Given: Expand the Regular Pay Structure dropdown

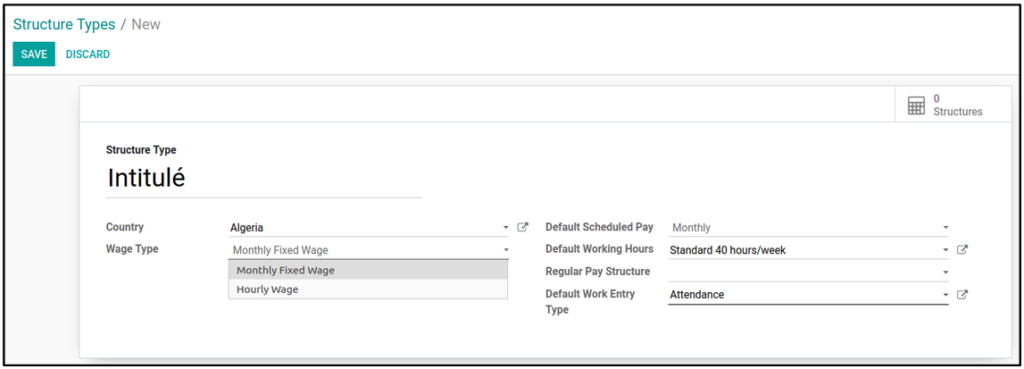Looking at the screenshot, I should [808, 272].
